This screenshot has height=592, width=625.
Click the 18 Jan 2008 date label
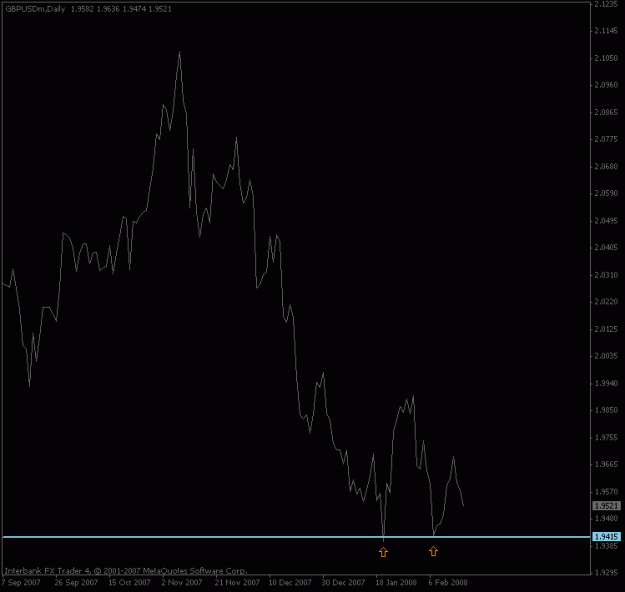pyautogui.click(x=396, y=582)
